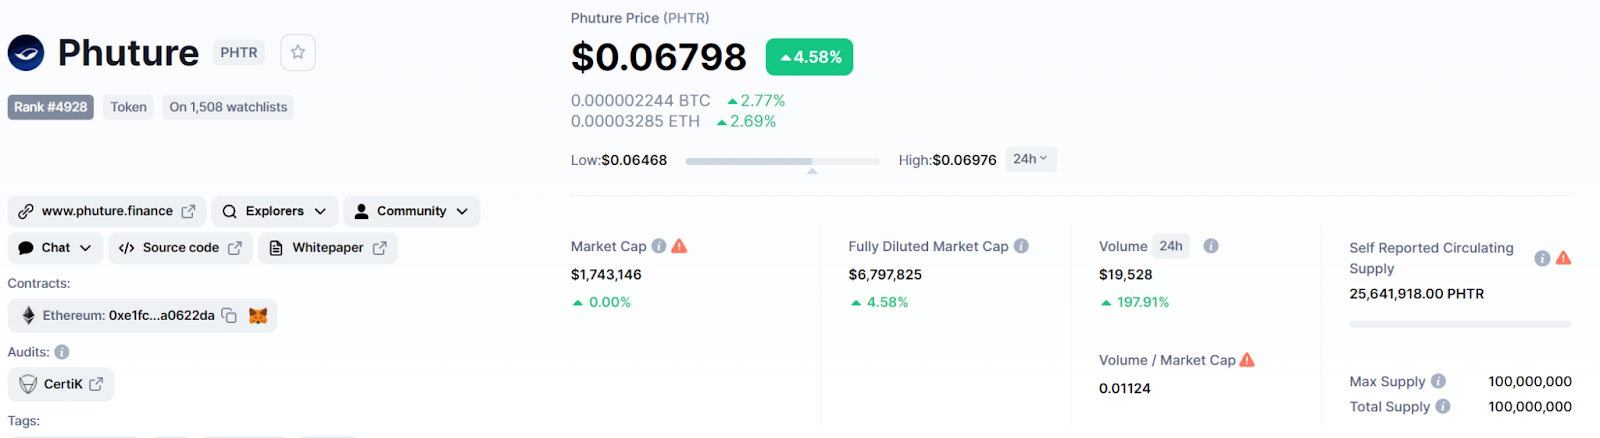
Task: Click the Volume info icon
Action: click(1211, 246)
